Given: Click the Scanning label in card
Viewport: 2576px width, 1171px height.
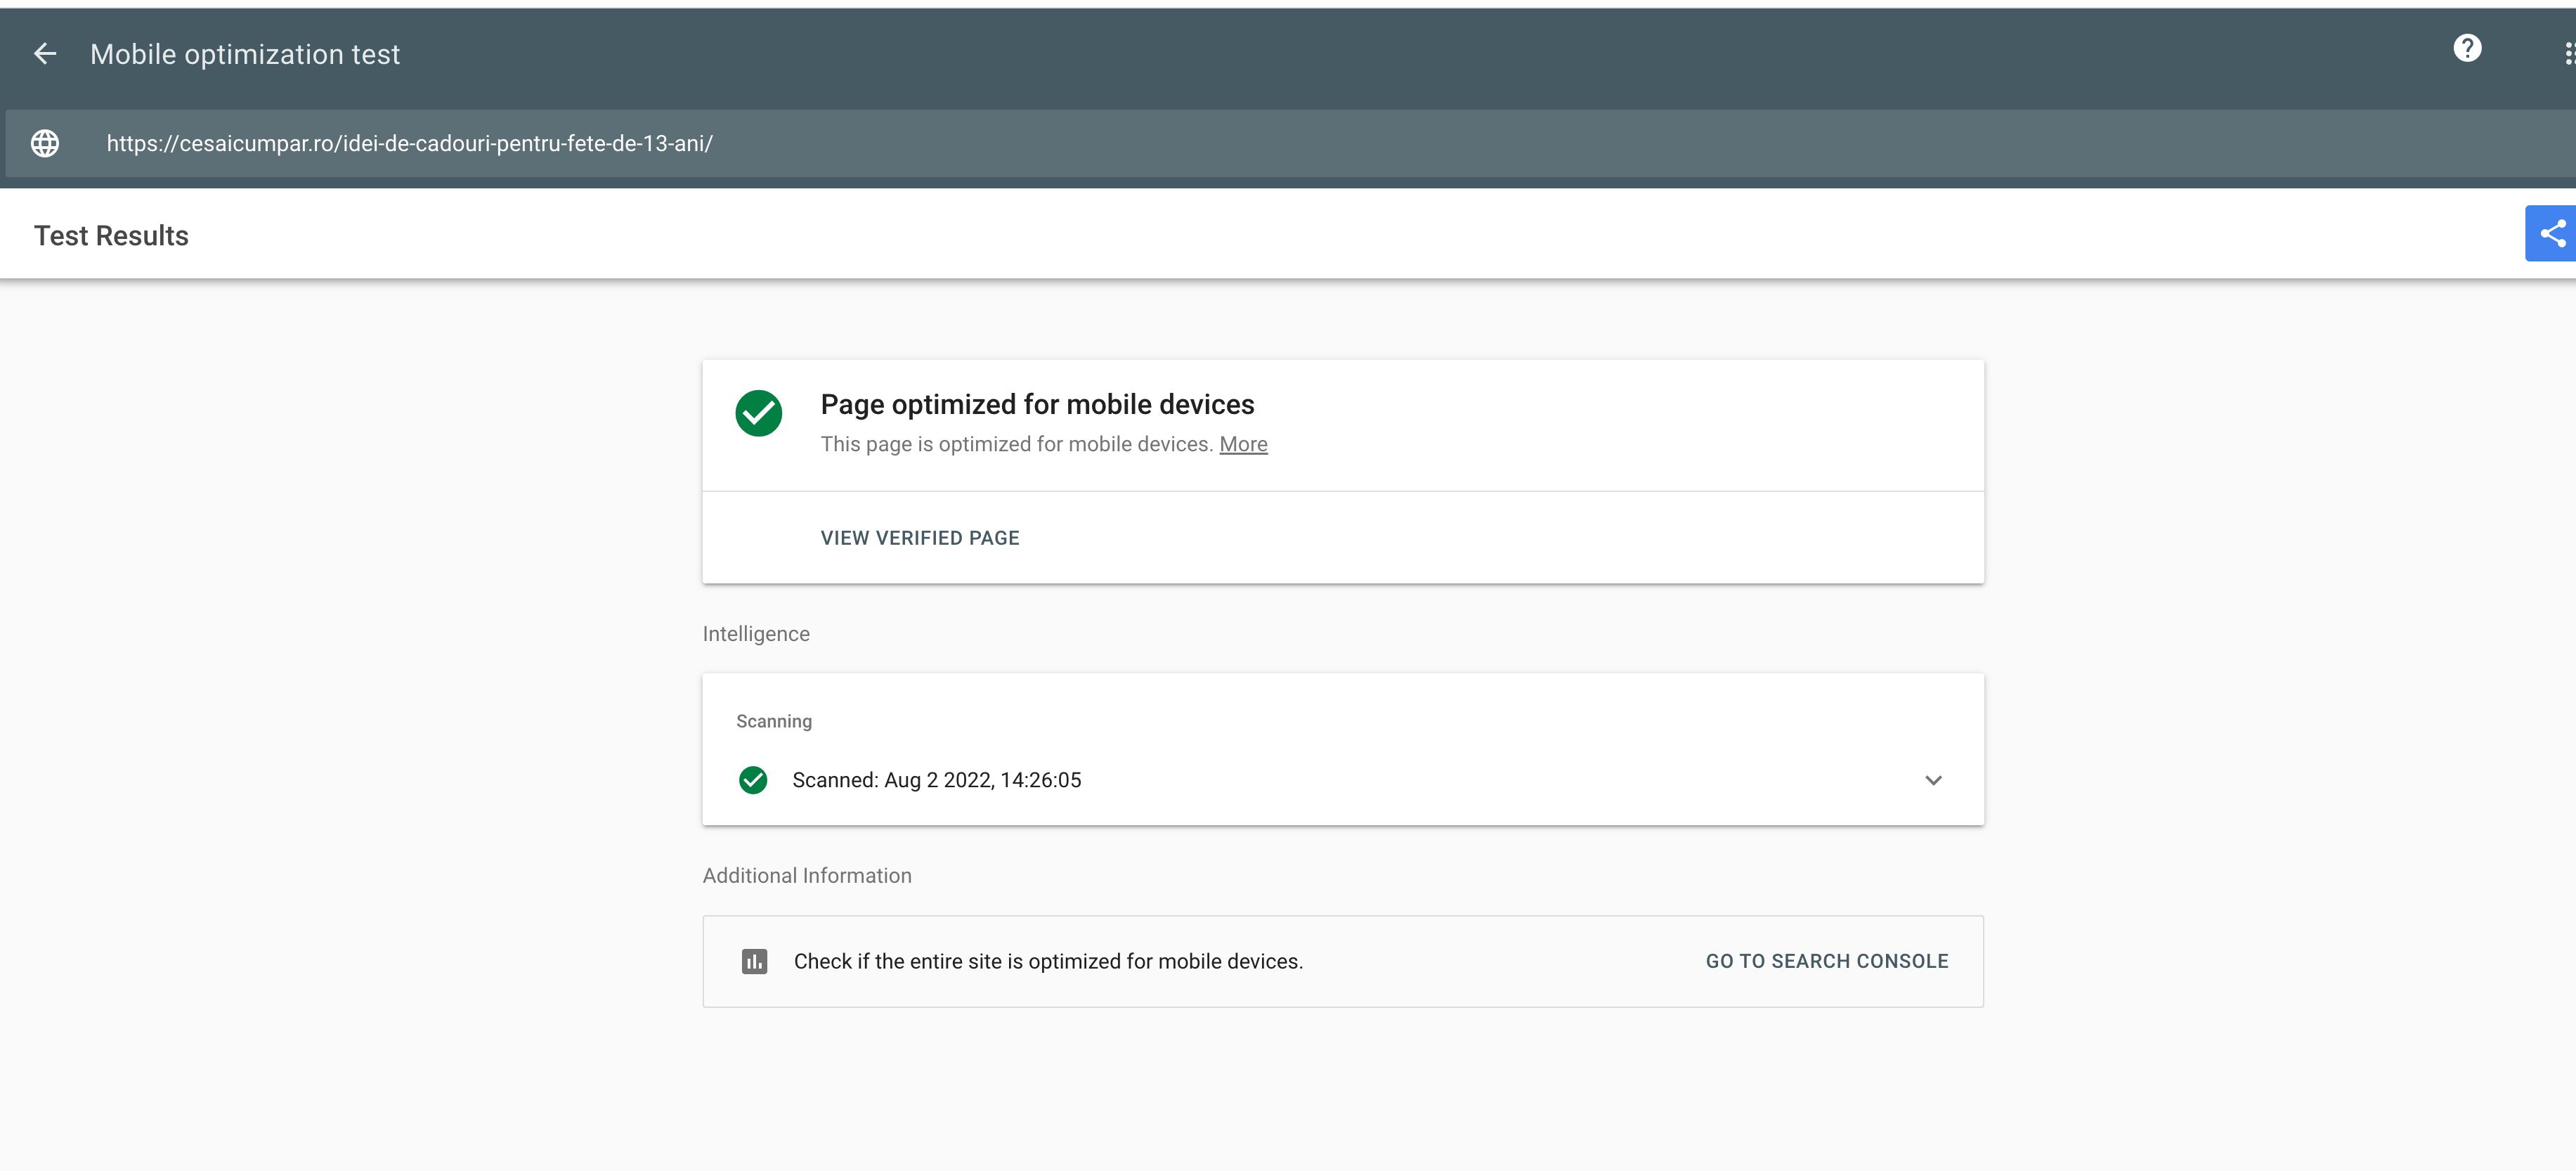Looking at the screenshot, I should tap(773, 721).
